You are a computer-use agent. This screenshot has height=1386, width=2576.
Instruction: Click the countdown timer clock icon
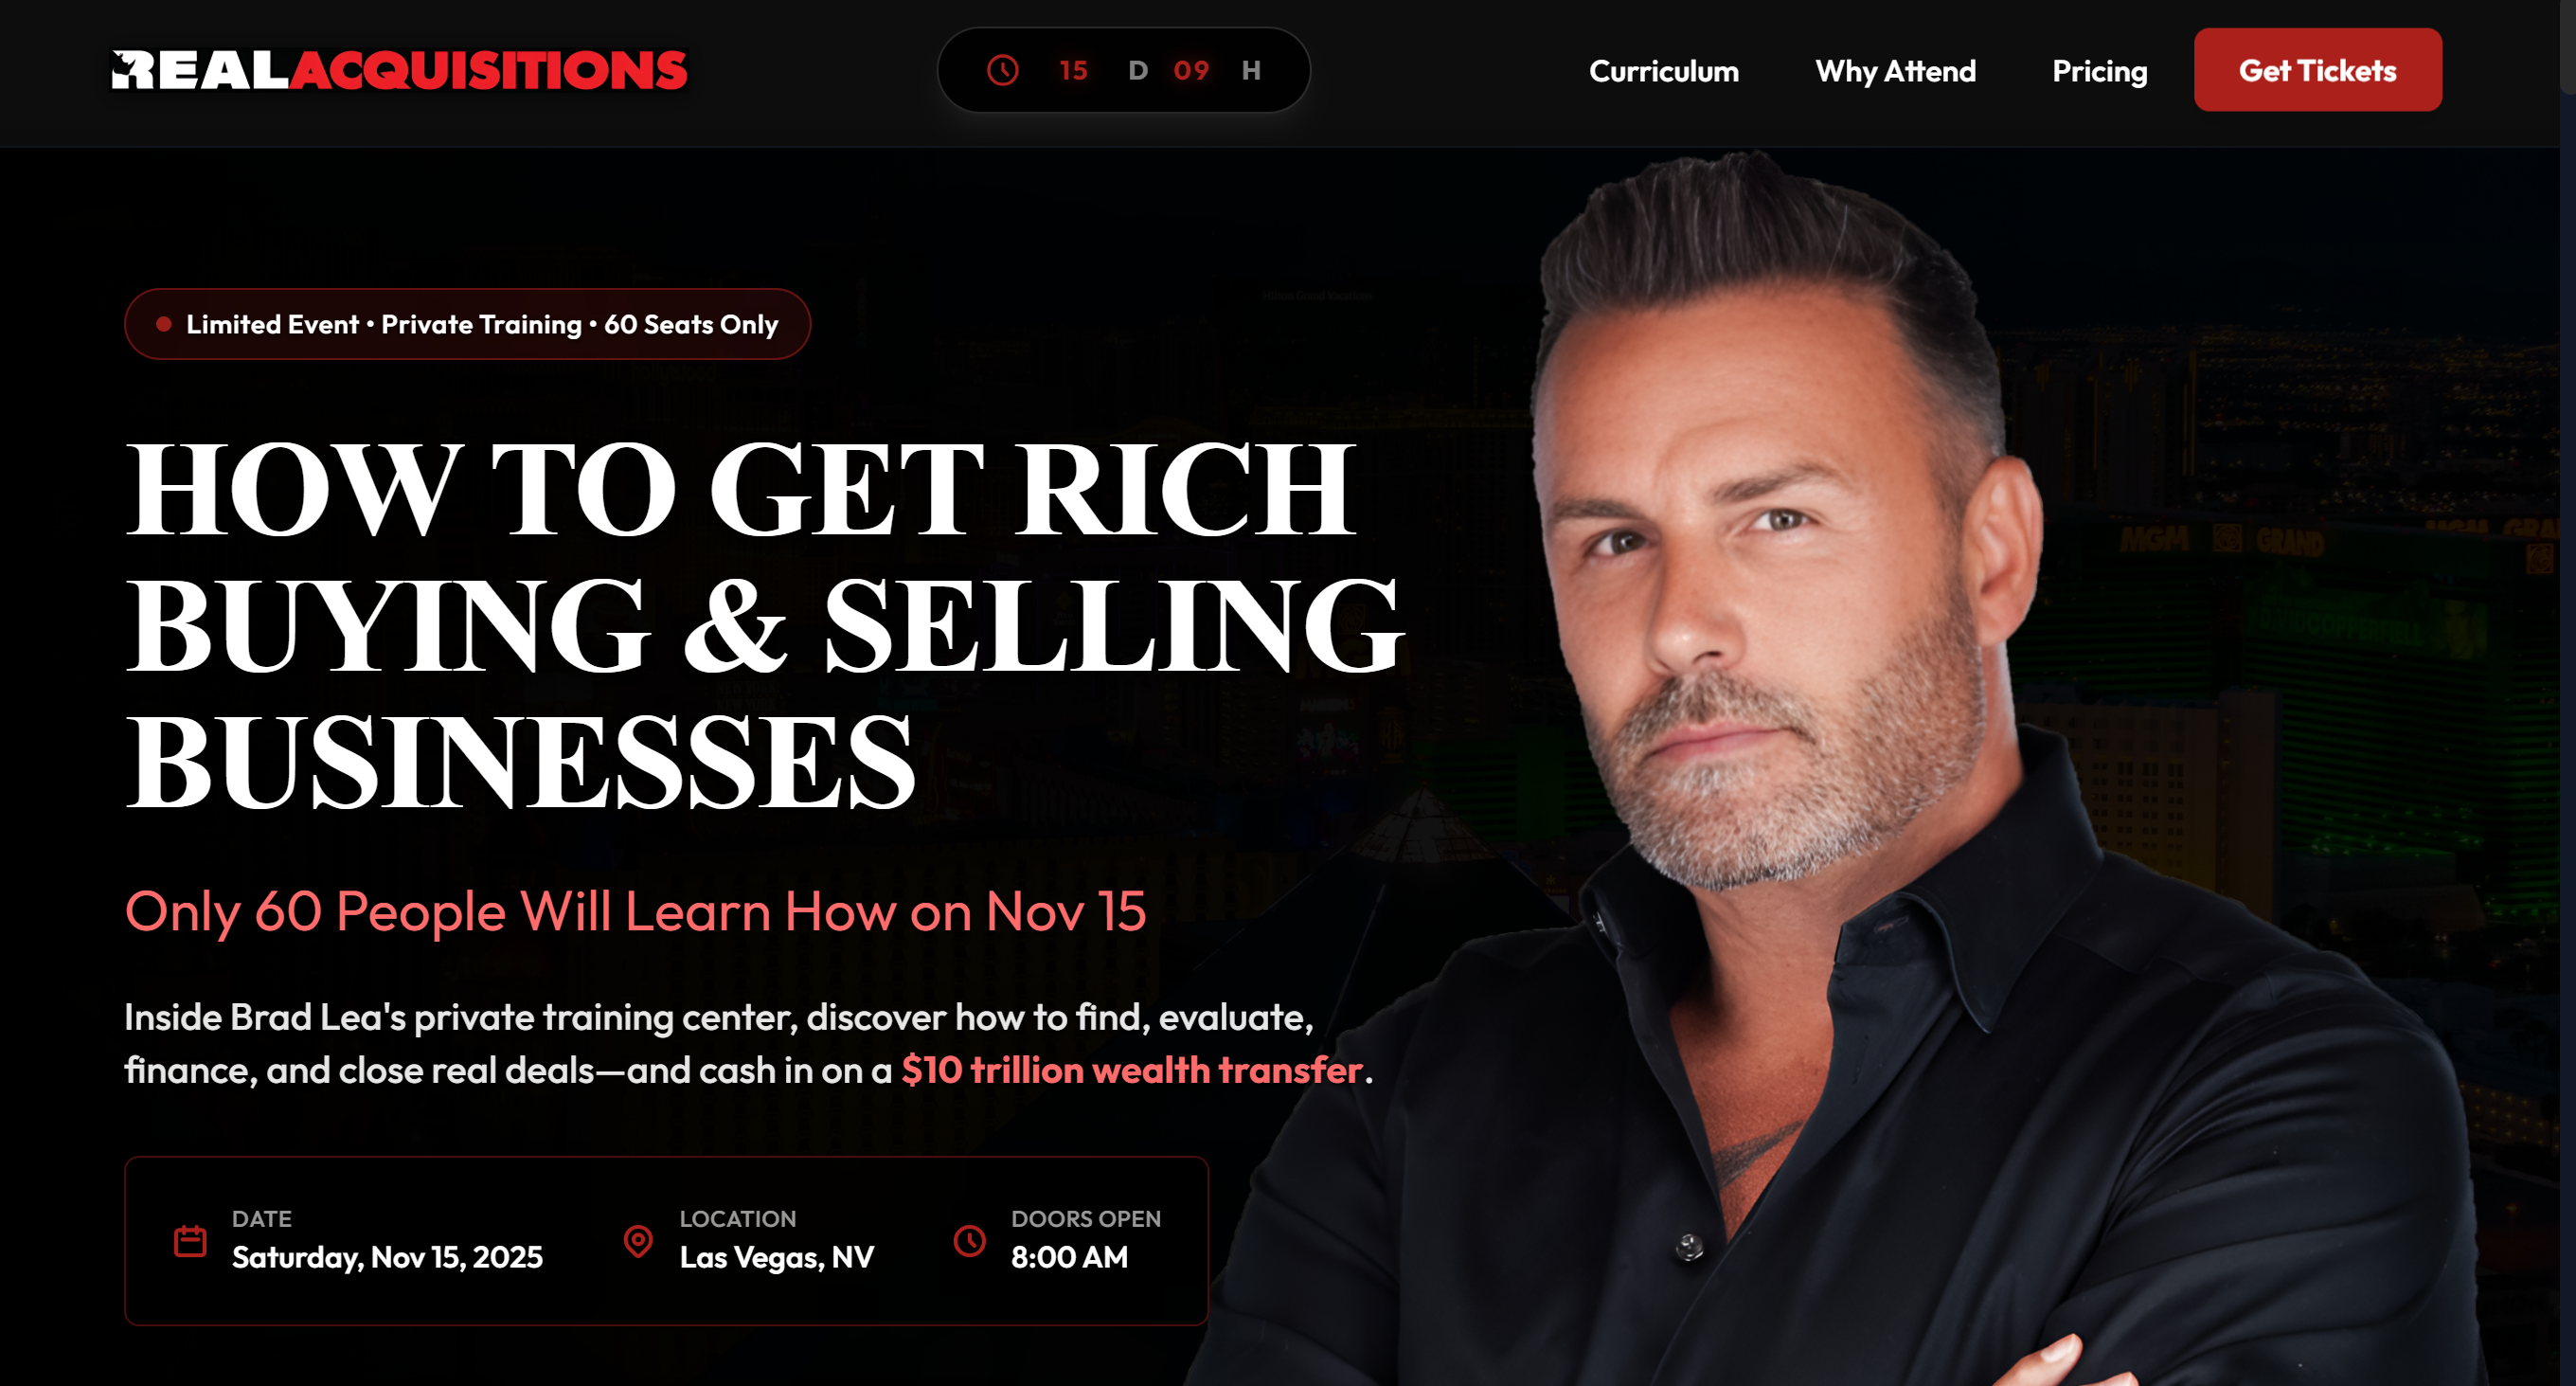pyautogui.click(x=1003, y=70)
